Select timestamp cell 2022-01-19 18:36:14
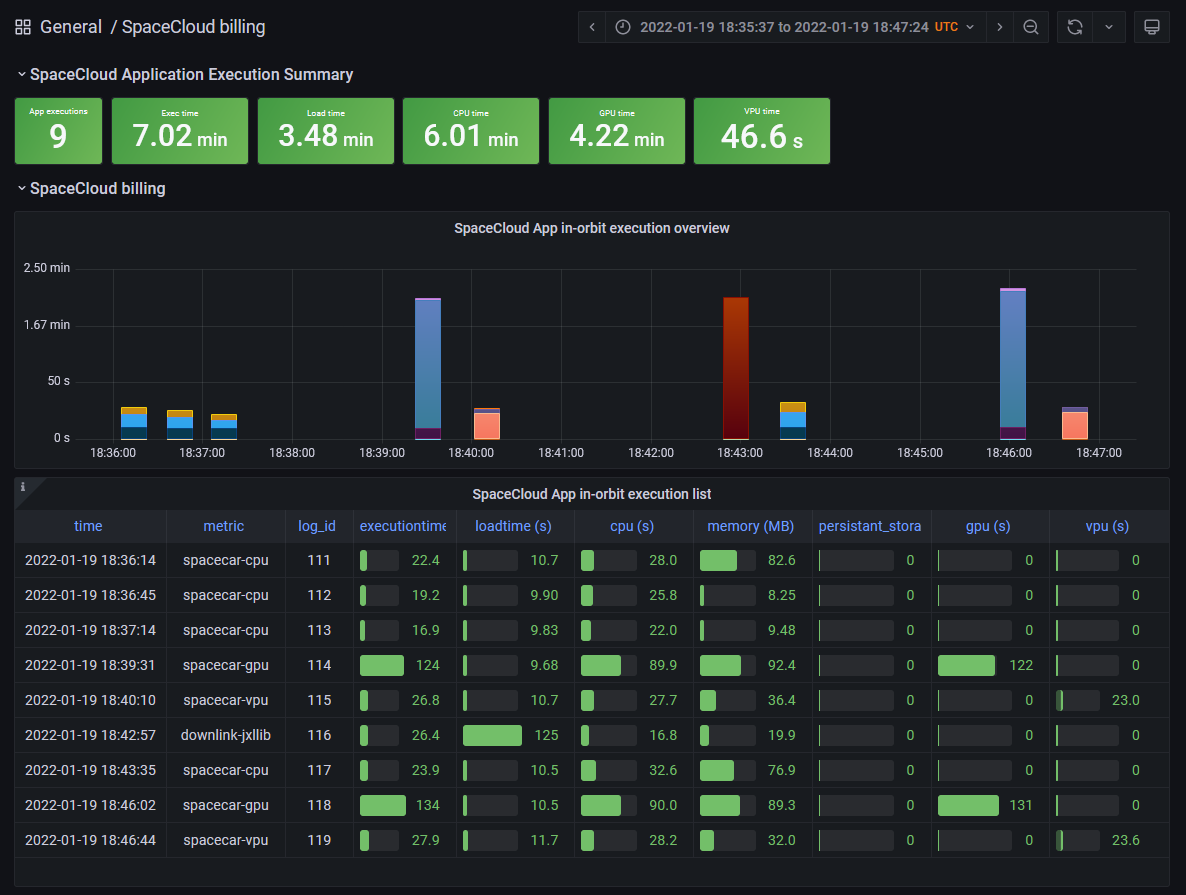 coord(90,561)
